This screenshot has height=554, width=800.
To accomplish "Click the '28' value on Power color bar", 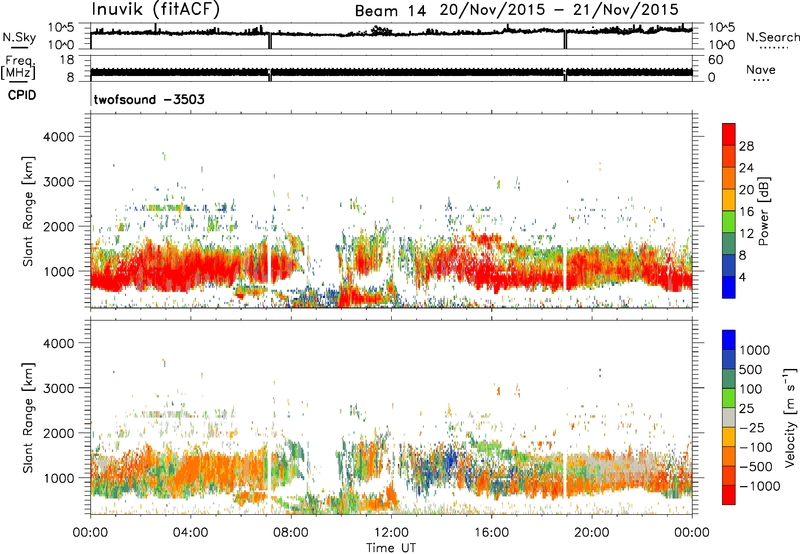I will click(x=746, y=146).
